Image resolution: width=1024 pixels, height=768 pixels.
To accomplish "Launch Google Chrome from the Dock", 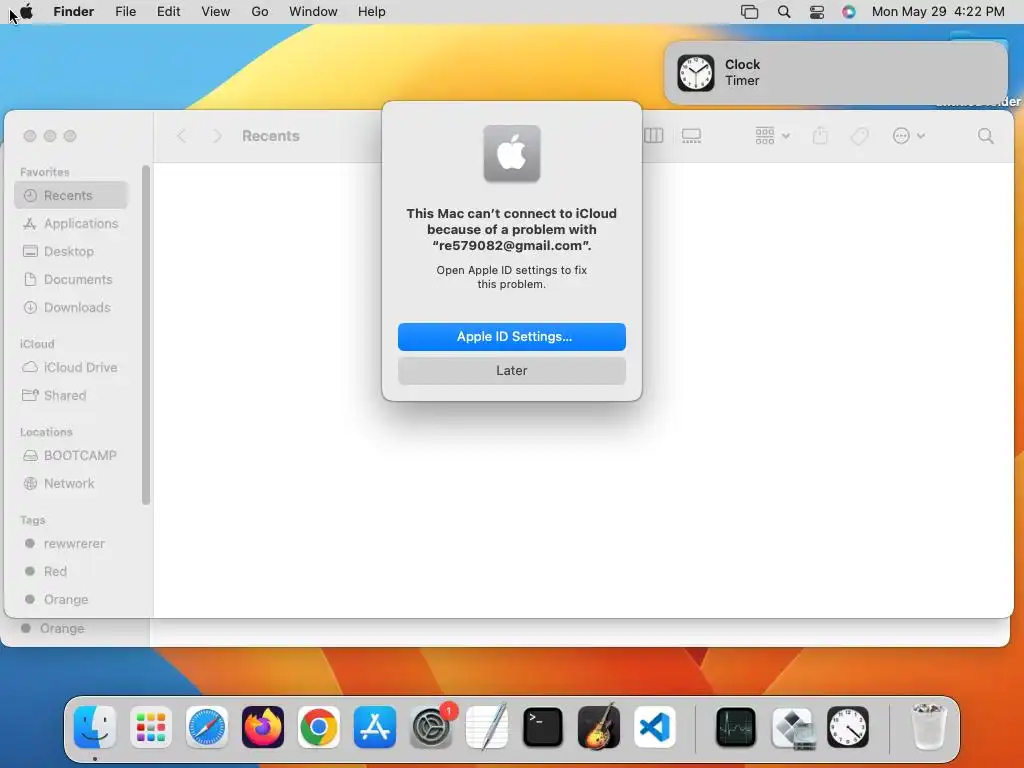I will 319,727.
